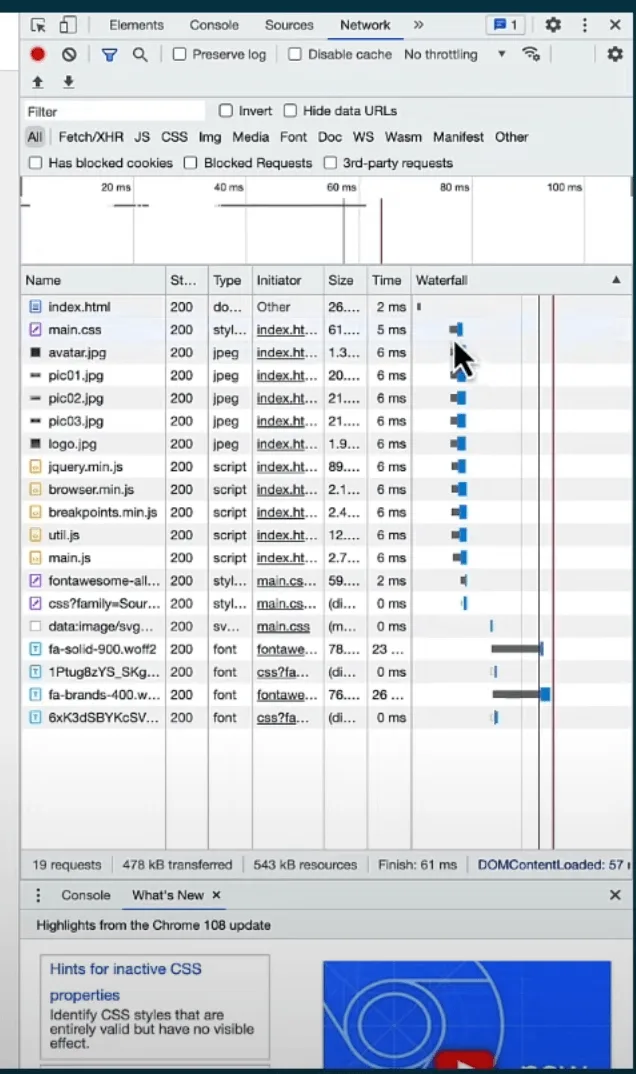Filter requests by Media type

(251, 137)
